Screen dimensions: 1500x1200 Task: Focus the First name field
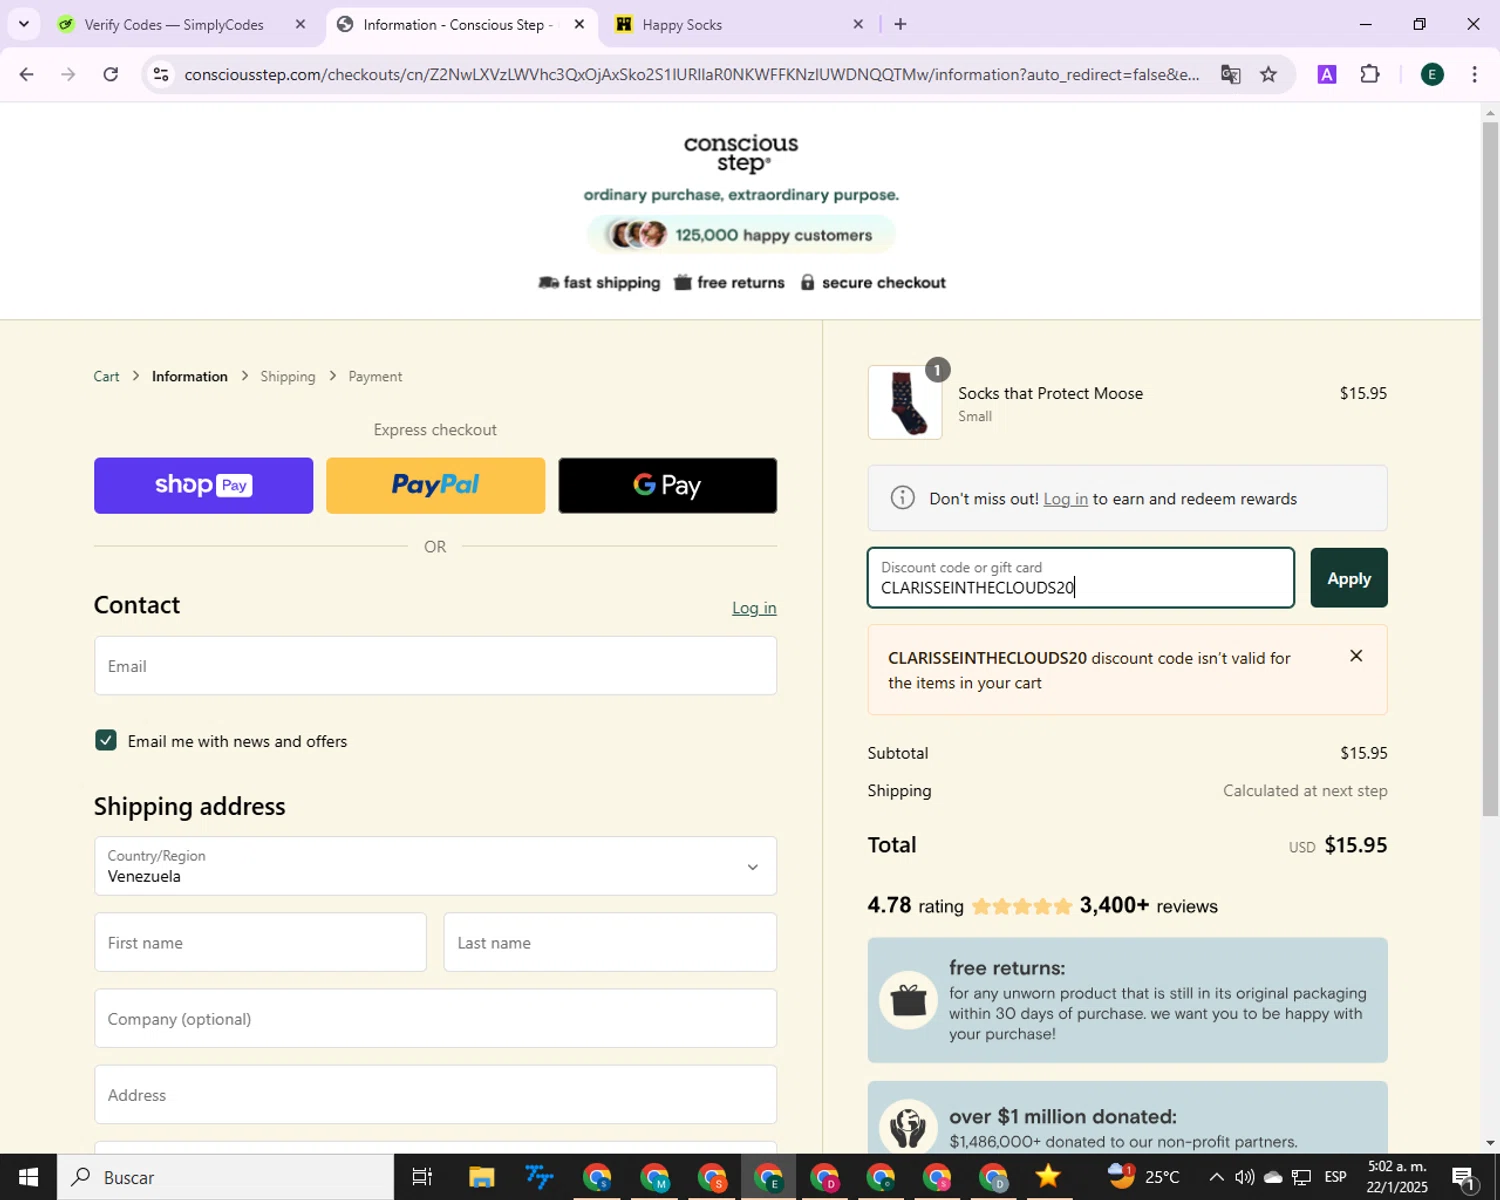point(260,942)
